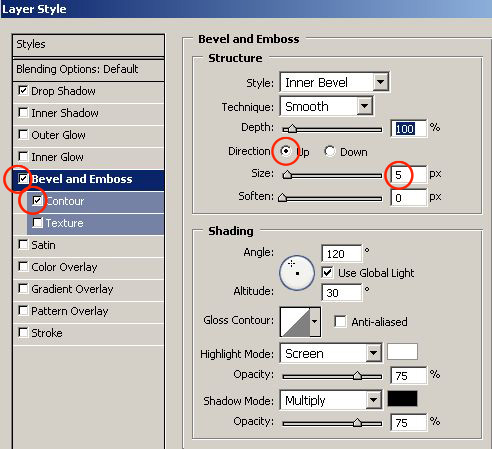The width and height of the screenshot is (492, 449).
Task: Select the Pattern Overlay effect row
Action: click(x=88, y=311)
